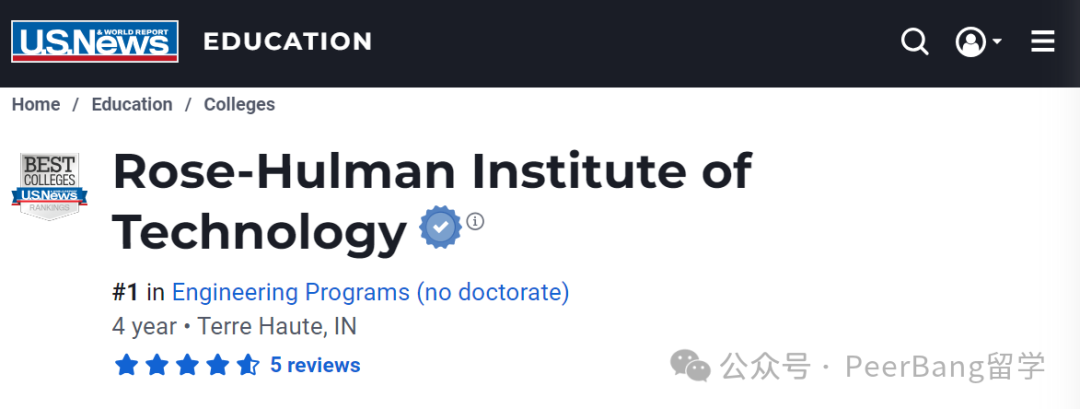The width and height of the screenshot is (1080, 409).
Task: Click the U.S. News logo
Action: 95,41
